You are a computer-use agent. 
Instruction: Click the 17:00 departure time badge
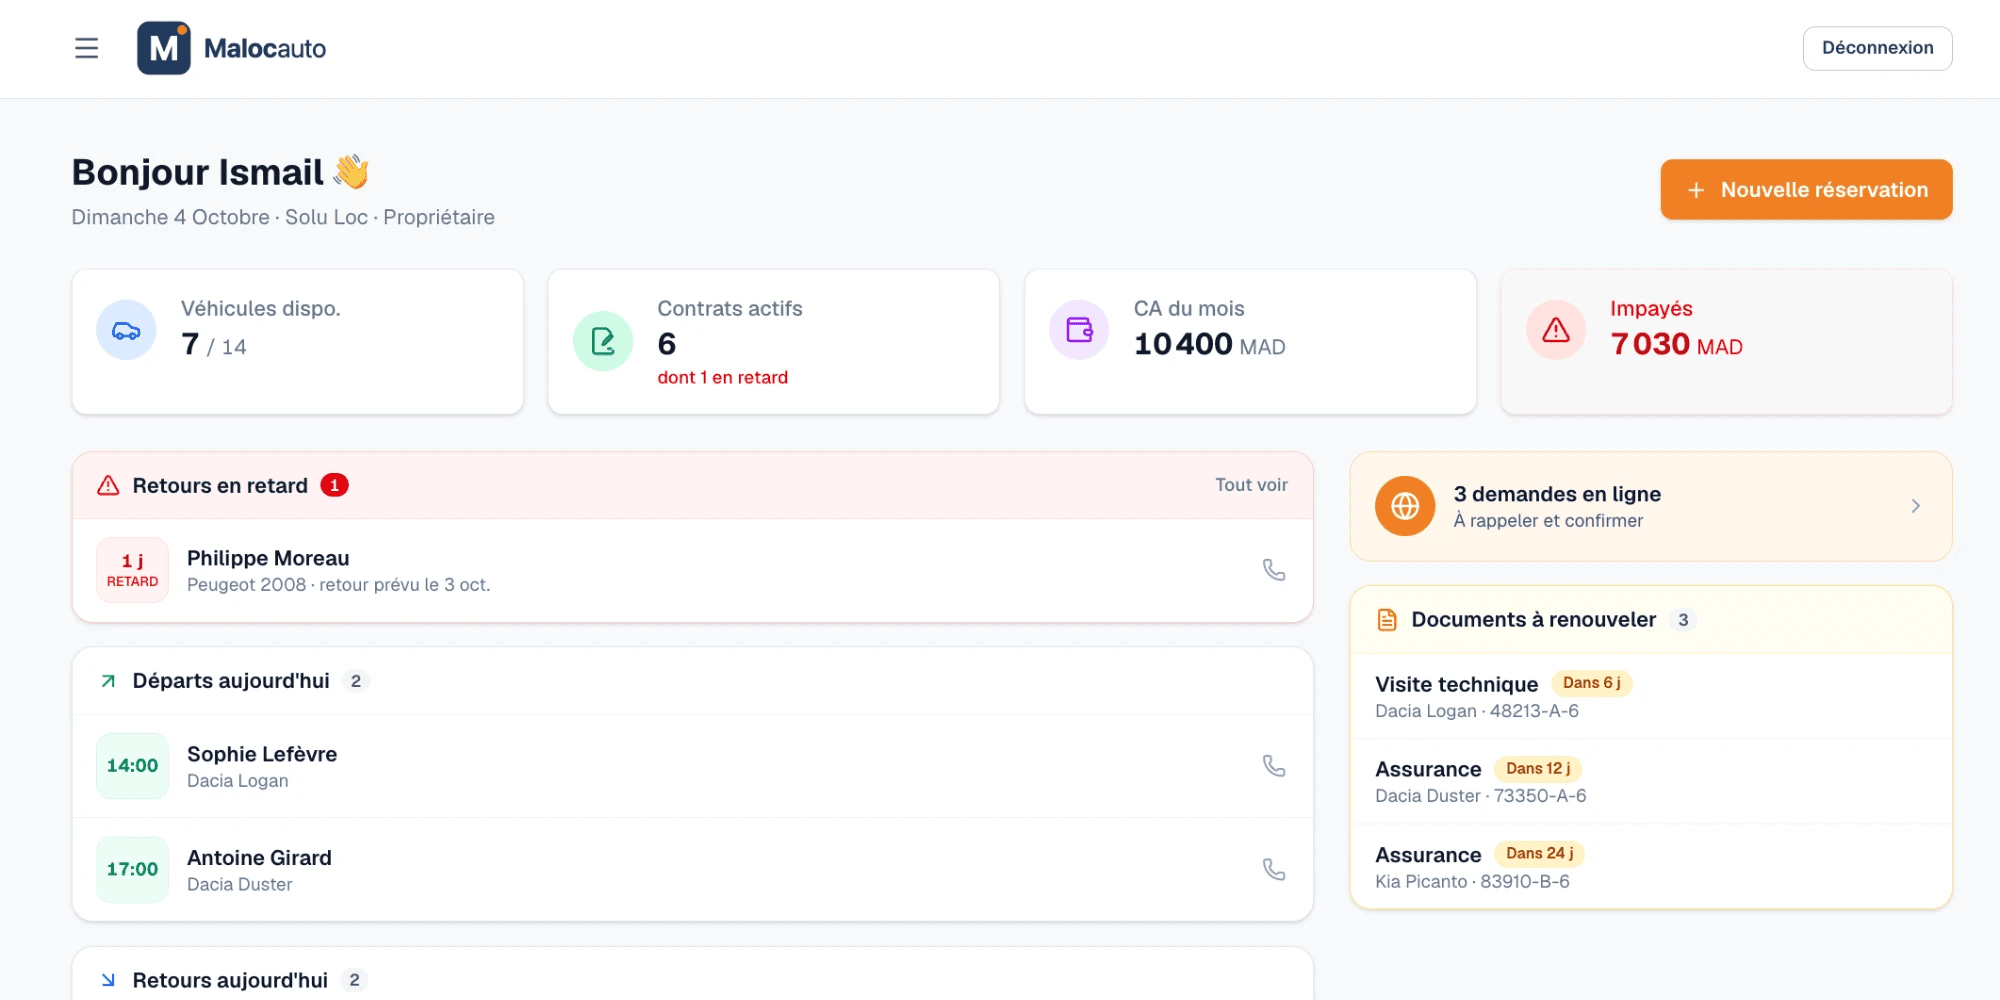tap(132, 870)
